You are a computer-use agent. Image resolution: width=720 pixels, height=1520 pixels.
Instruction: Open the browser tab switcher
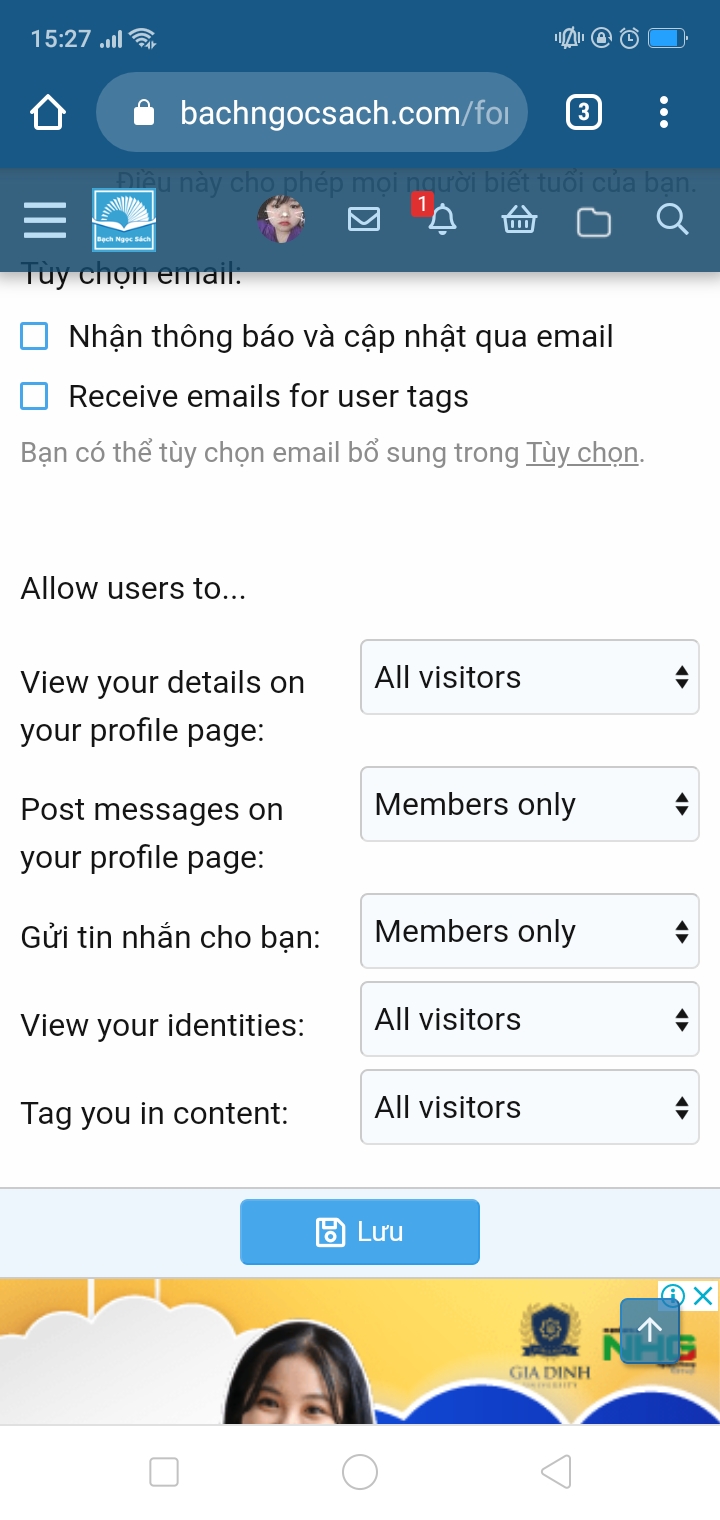584,113
